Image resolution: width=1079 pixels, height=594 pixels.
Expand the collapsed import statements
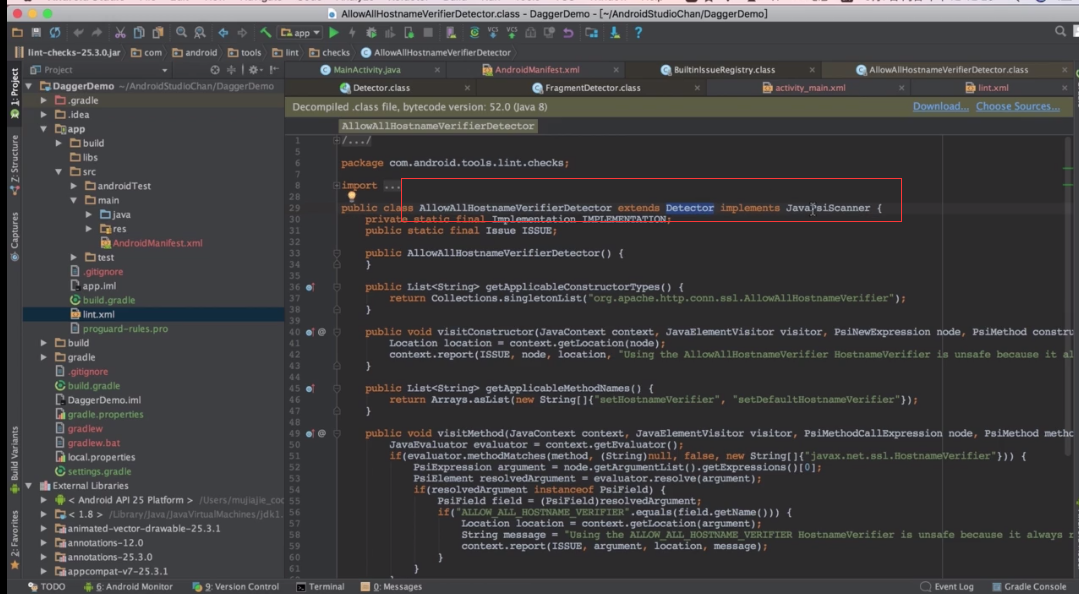[x=336, y=185]
